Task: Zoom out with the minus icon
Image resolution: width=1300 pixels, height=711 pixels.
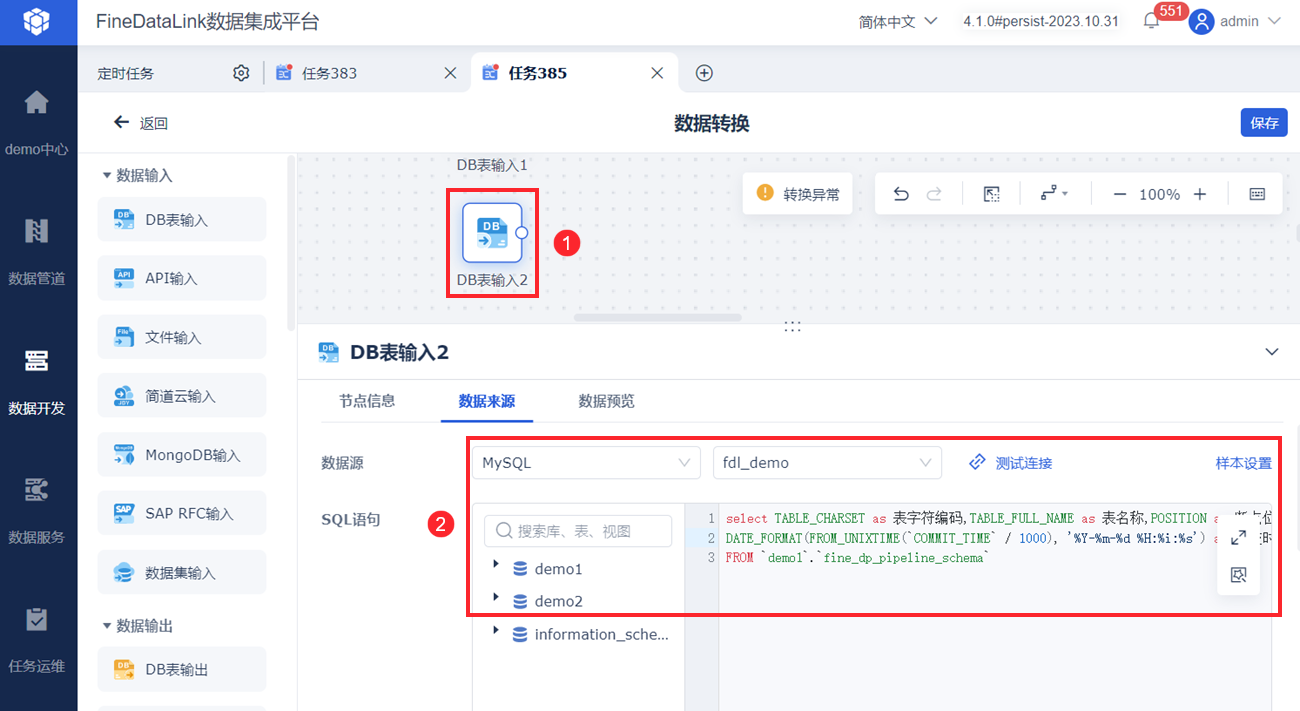Action: click(x=1120, y=194)
